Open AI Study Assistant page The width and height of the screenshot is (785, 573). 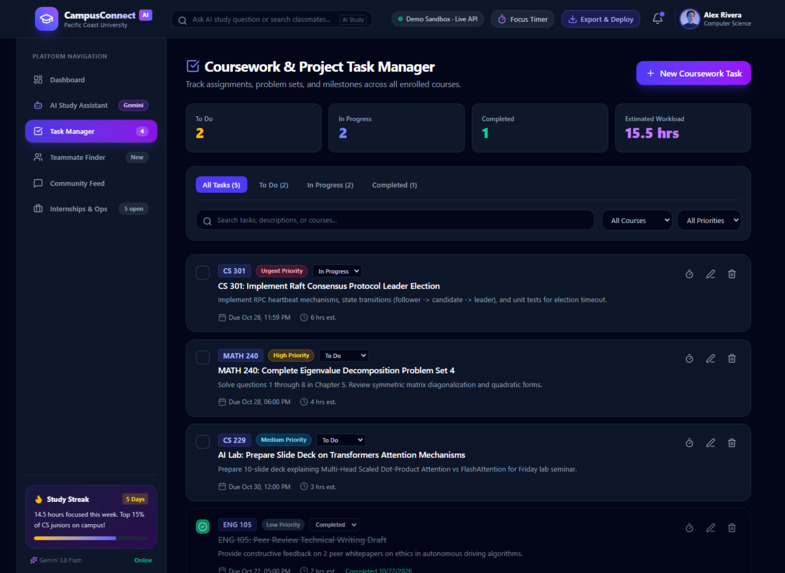point(91,105)
